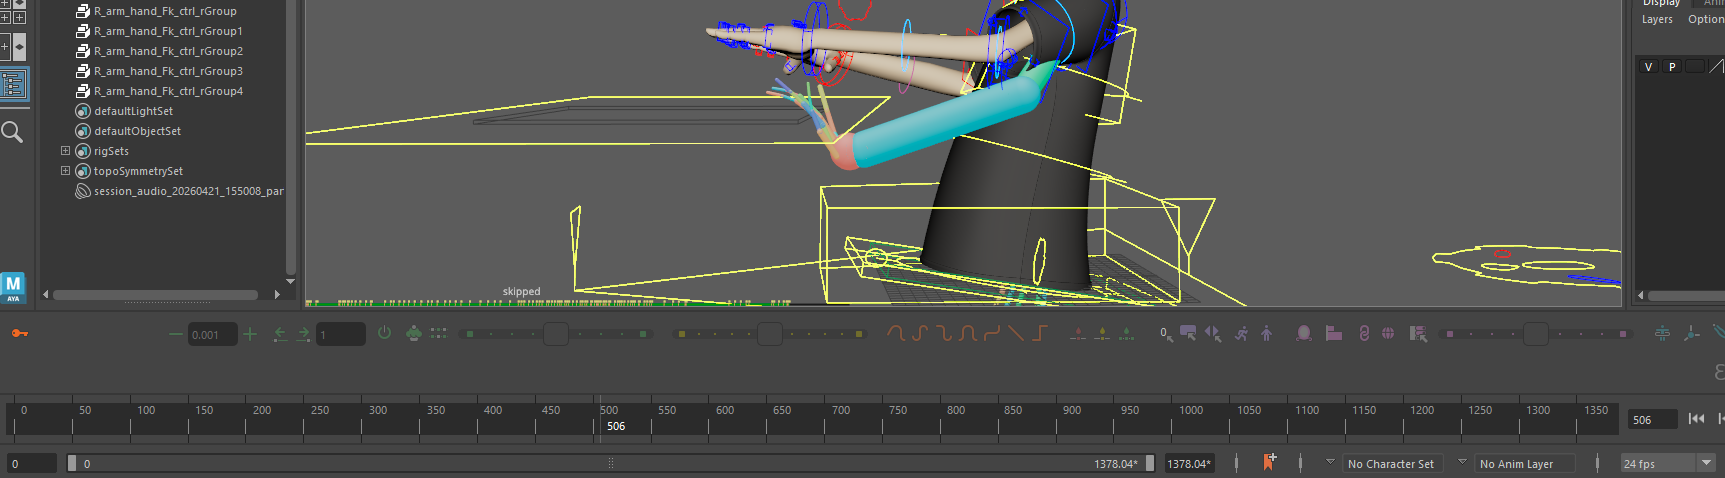Select defaultLightSet in the outliner
This screenshot has width=1725, height=478.
point(133,111)
